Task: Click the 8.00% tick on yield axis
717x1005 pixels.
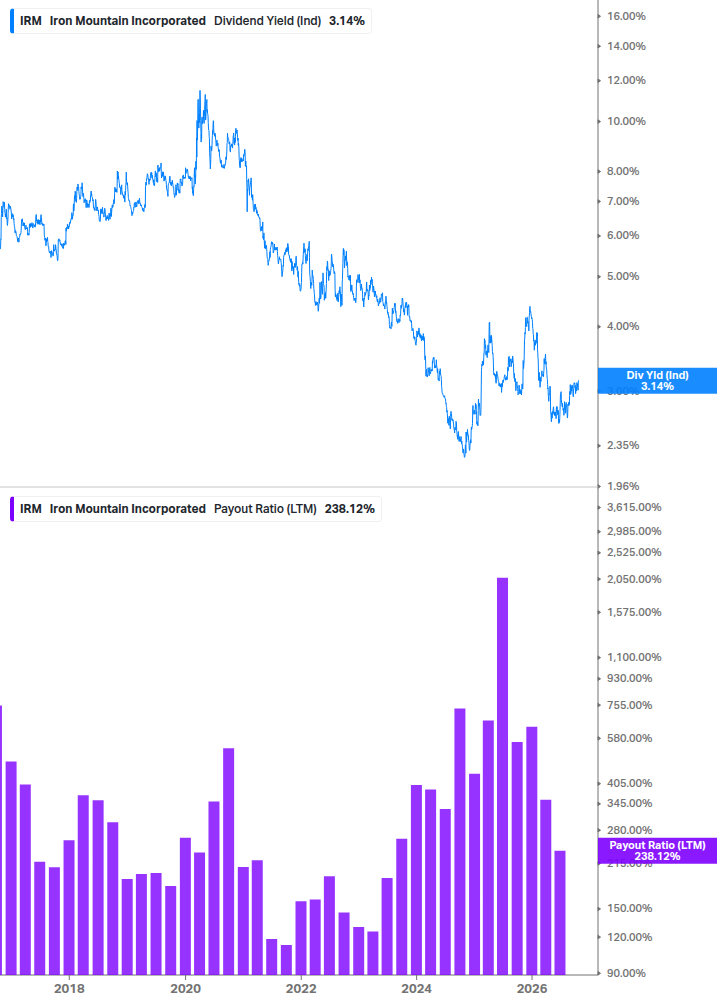Action: tap(623, 171)
